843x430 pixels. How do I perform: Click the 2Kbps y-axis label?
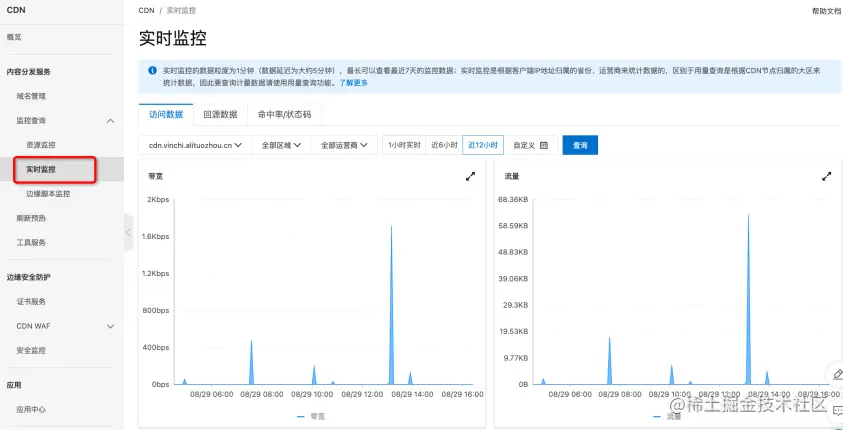click(x=158, y=199)
